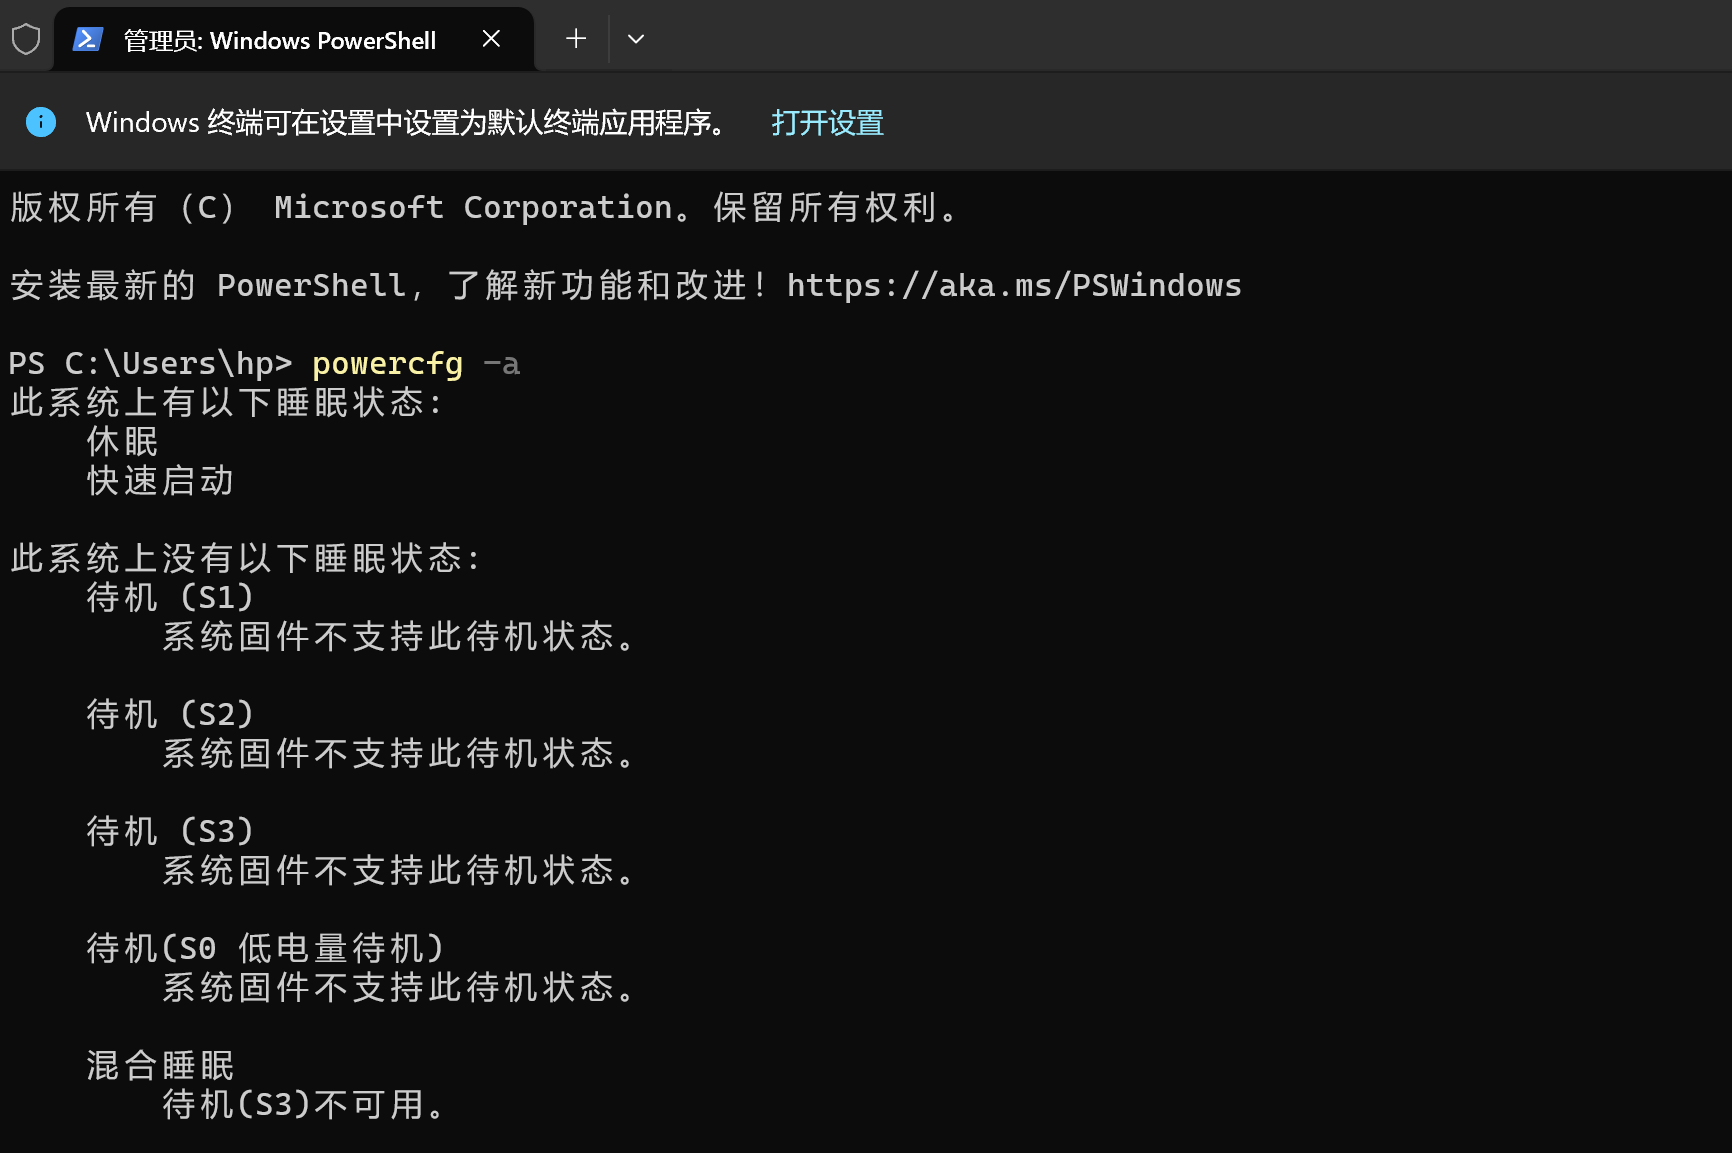Click the 休眠 entry in the output
The height and width of the screenshot is (1153, 1732).
(x=123, y=442)
